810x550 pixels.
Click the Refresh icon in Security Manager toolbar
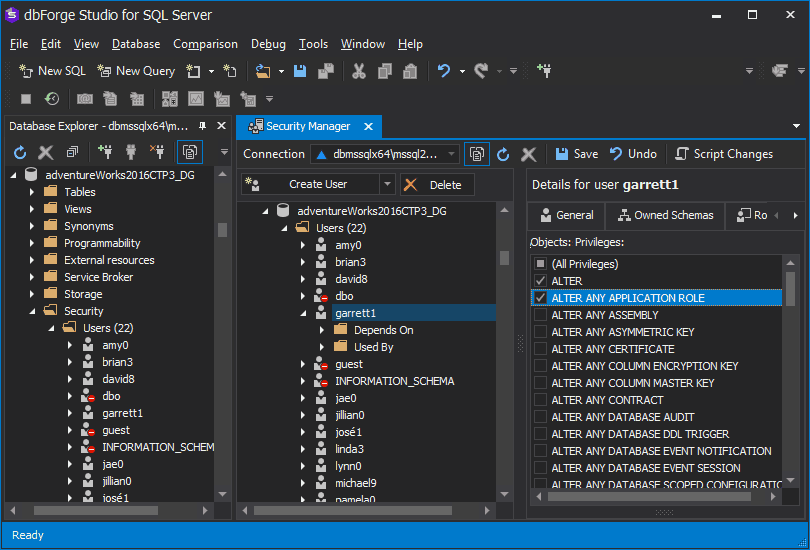pyautogui.click(x=503, y=154)
